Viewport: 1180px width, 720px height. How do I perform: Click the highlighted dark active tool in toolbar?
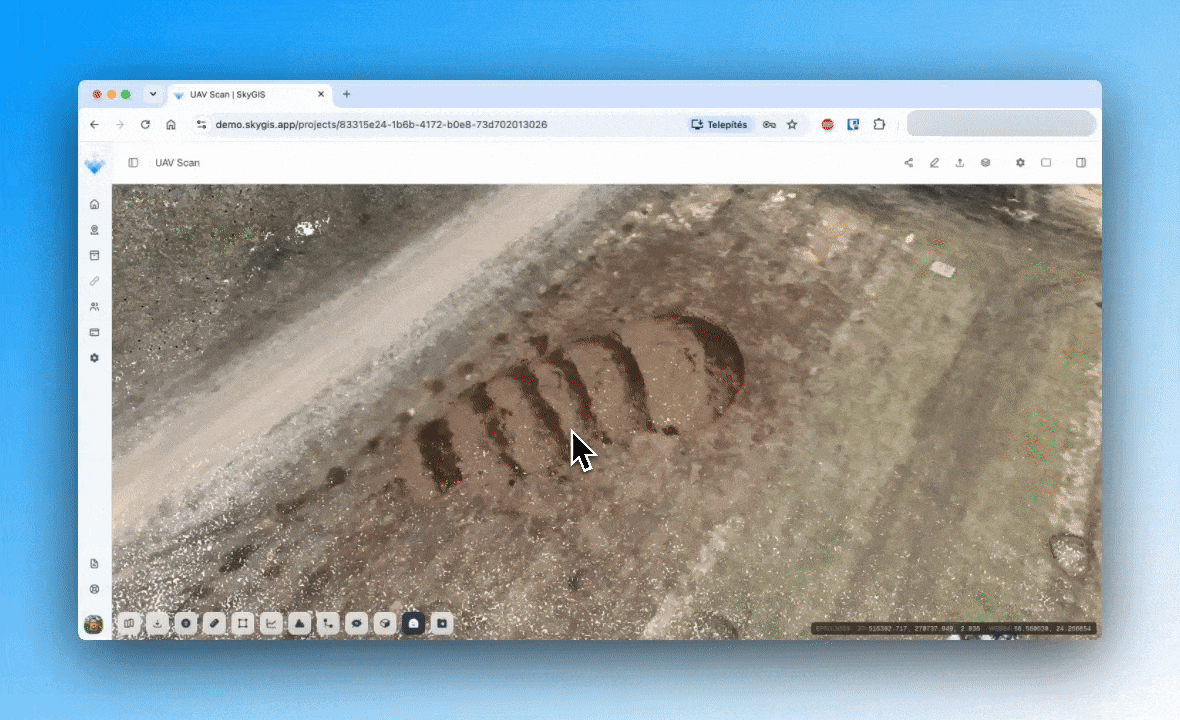(x=413, y=623)
